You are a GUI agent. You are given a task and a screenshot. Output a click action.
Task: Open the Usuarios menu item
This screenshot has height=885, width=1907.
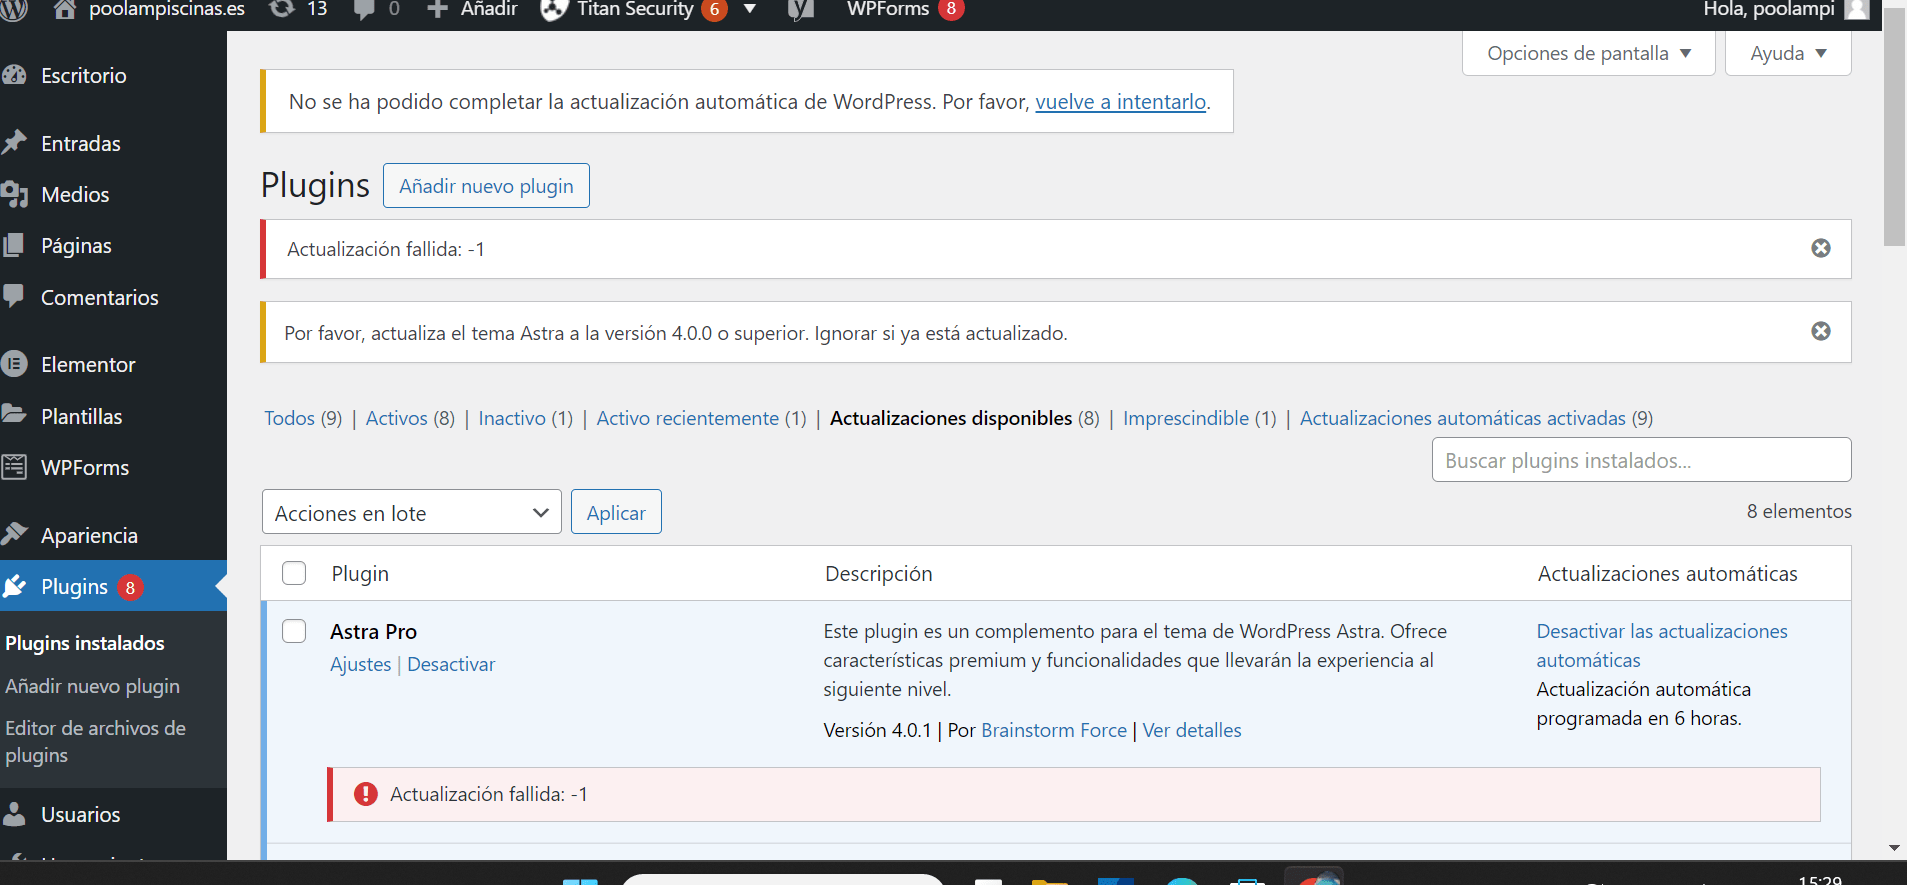click(x=80, y=814)
